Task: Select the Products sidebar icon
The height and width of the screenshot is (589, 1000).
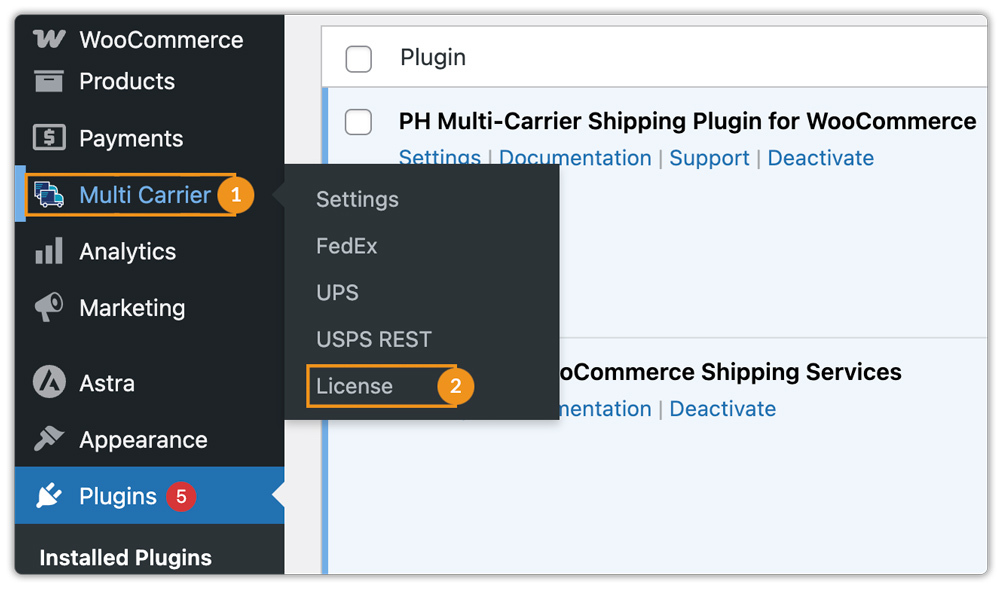Action: (48, 82)
